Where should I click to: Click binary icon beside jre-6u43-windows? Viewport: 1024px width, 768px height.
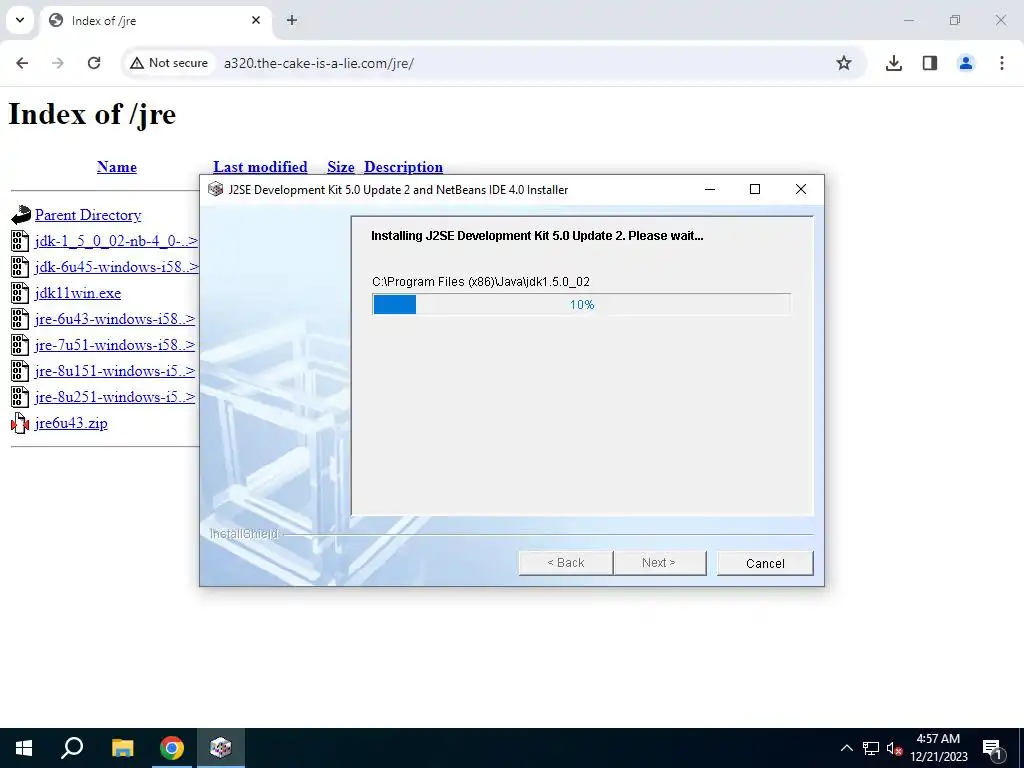(20, 319)
